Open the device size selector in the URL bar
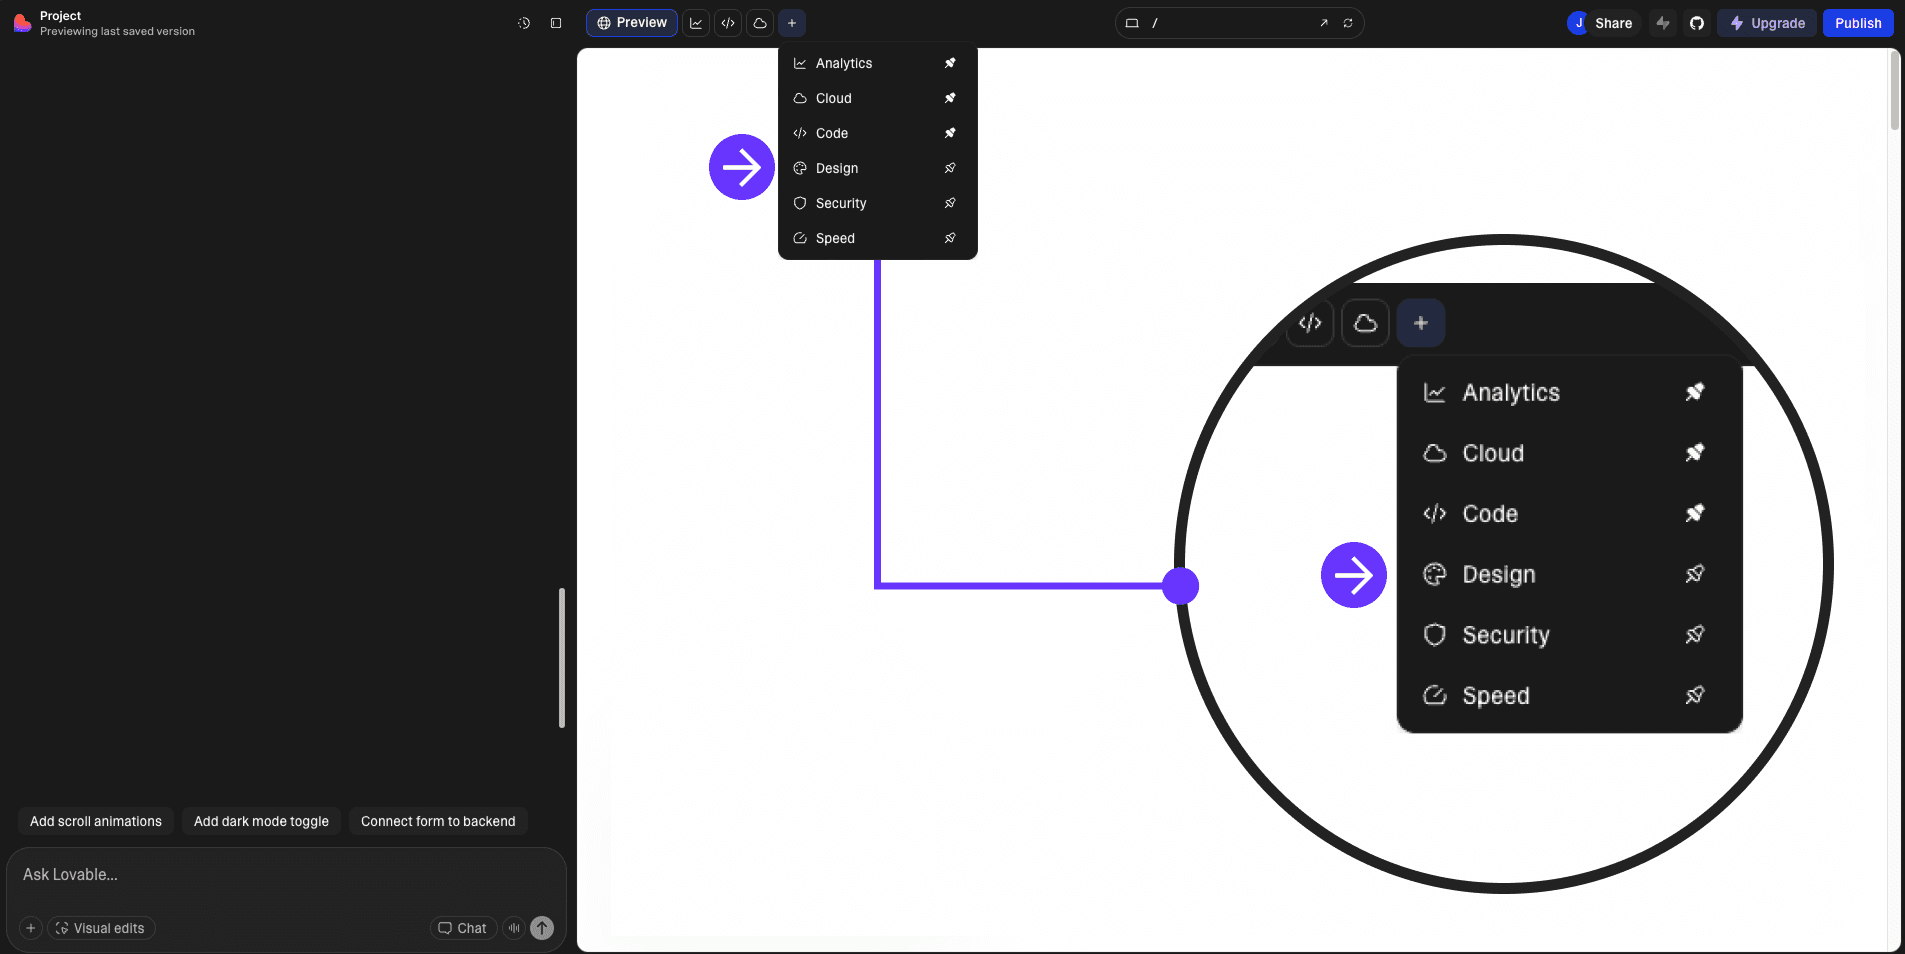 (1132, 23)
